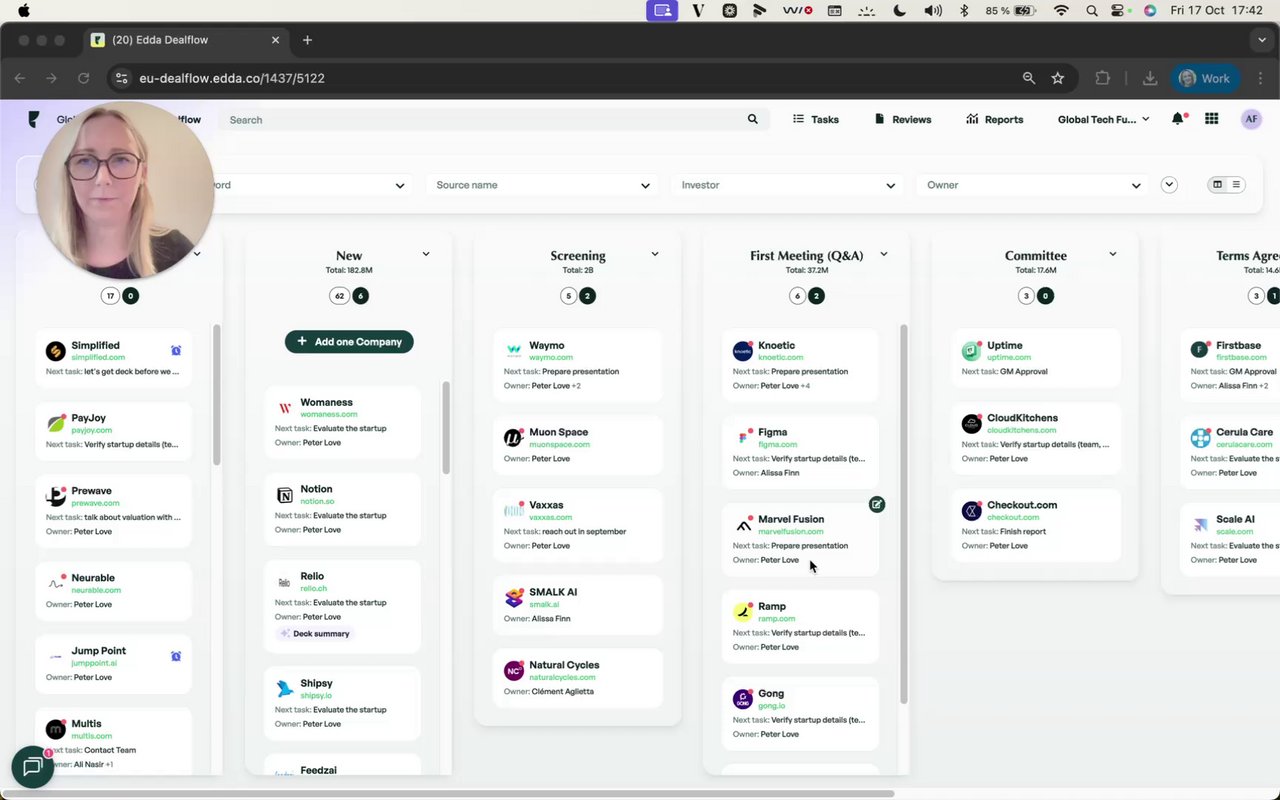
Task: Click the Waymo company logo
Action: [514, 351]
